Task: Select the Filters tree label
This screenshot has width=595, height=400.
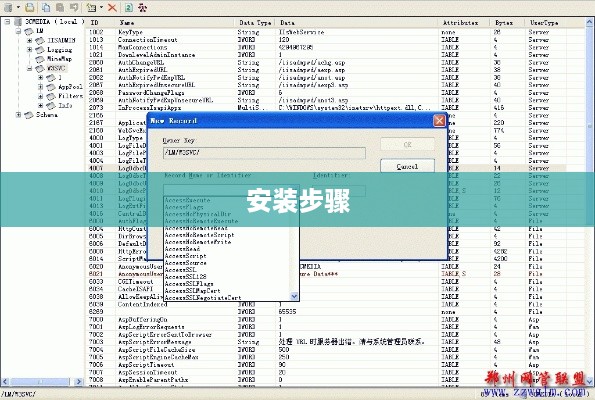Action: 70,96
